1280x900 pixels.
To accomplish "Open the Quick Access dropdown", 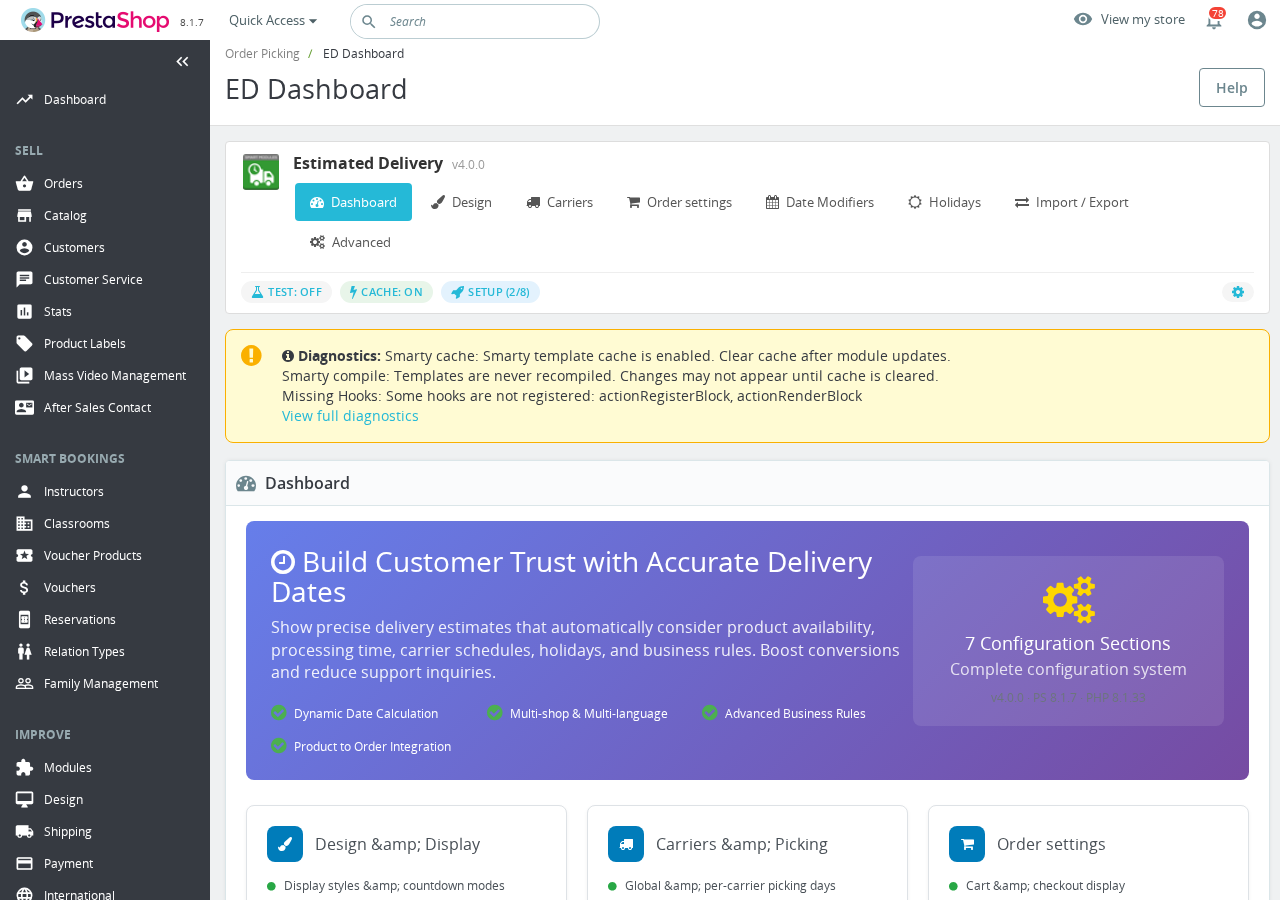I will point(273,20).
